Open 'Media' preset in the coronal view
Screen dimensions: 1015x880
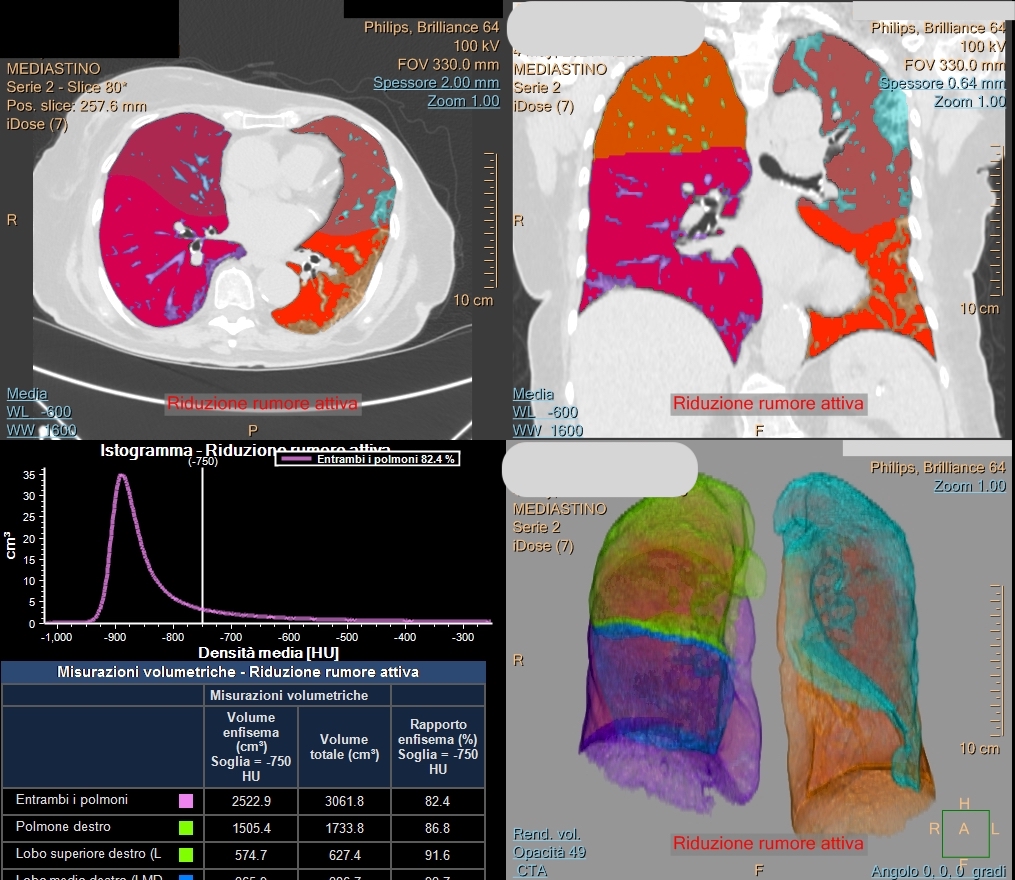point(533,394)
